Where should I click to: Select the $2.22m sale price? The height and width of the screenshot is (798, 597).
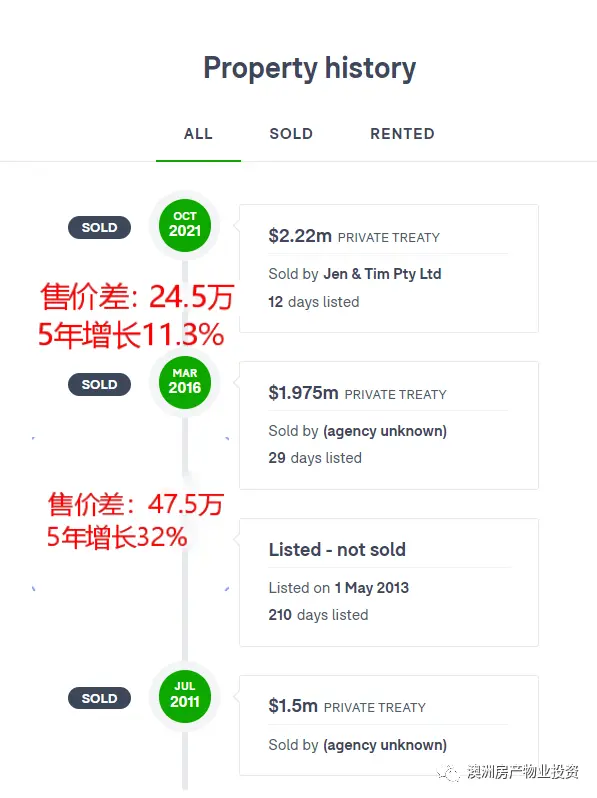(x=300, y=236)
